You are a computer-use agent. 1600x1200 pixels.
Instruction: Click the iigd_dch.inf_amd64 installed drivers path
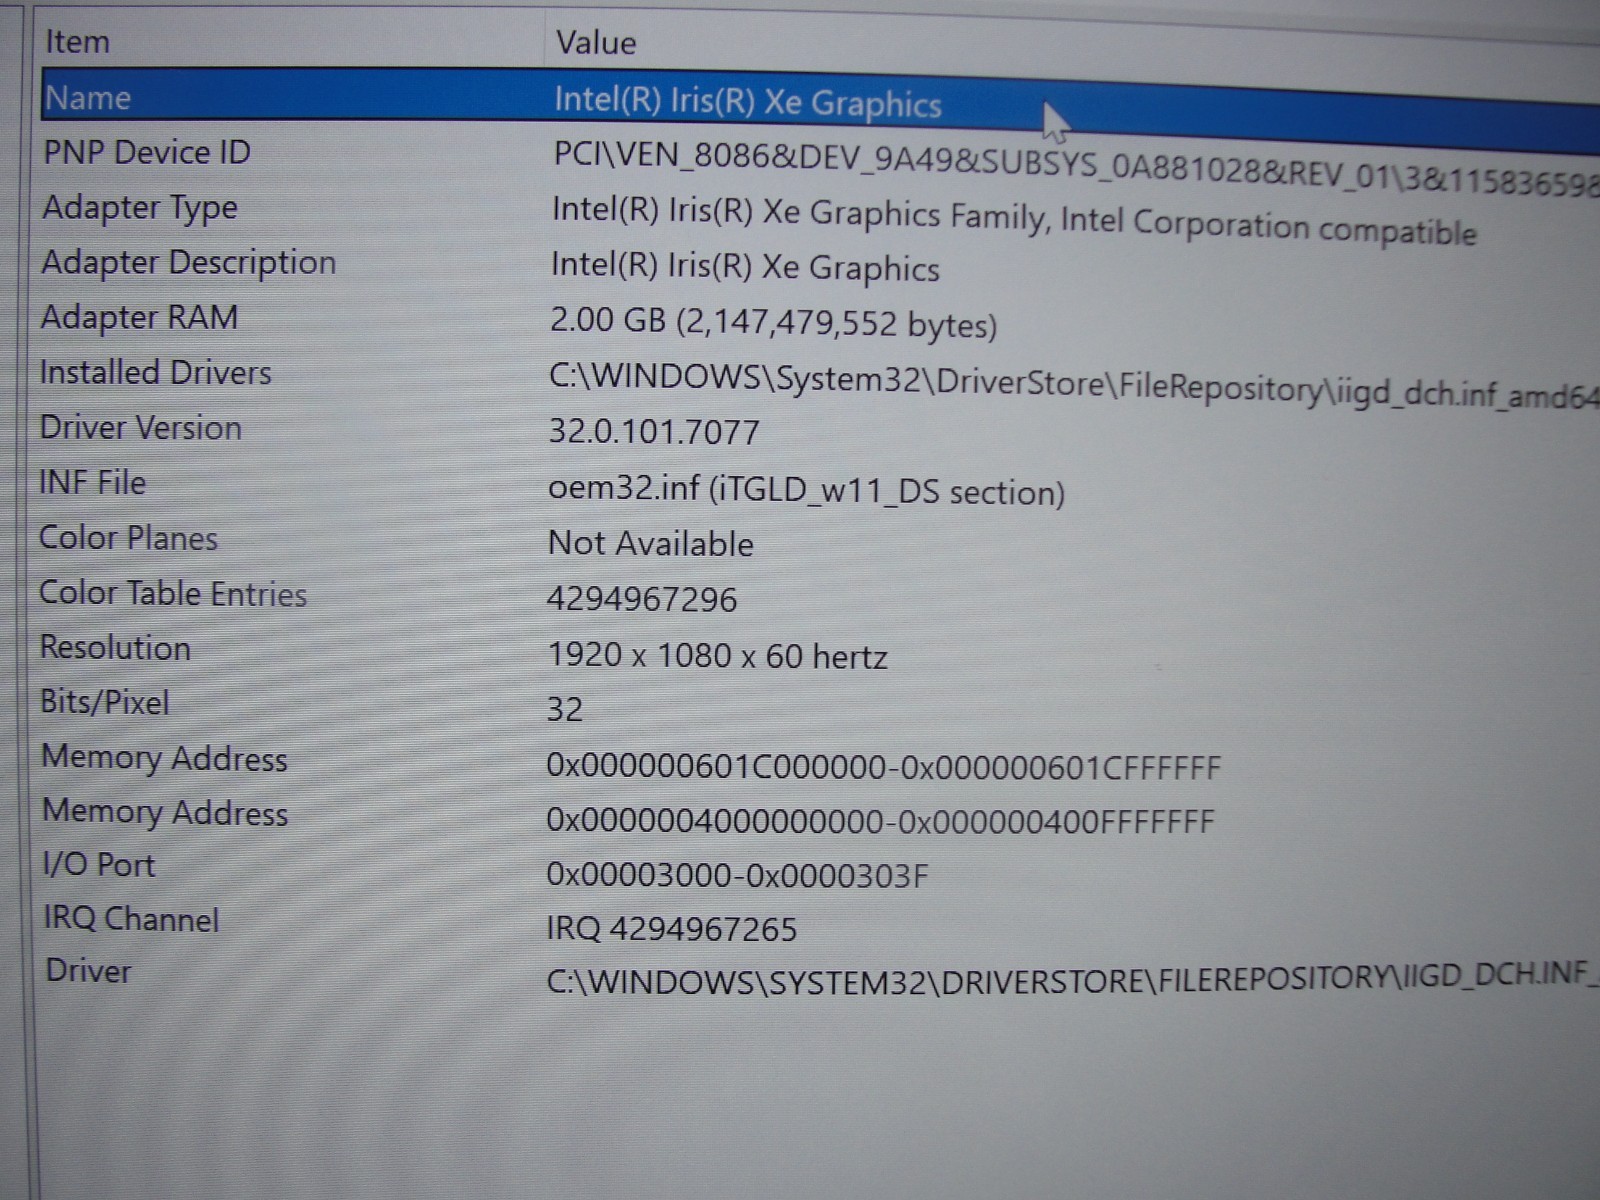(x=1074, y=387)
